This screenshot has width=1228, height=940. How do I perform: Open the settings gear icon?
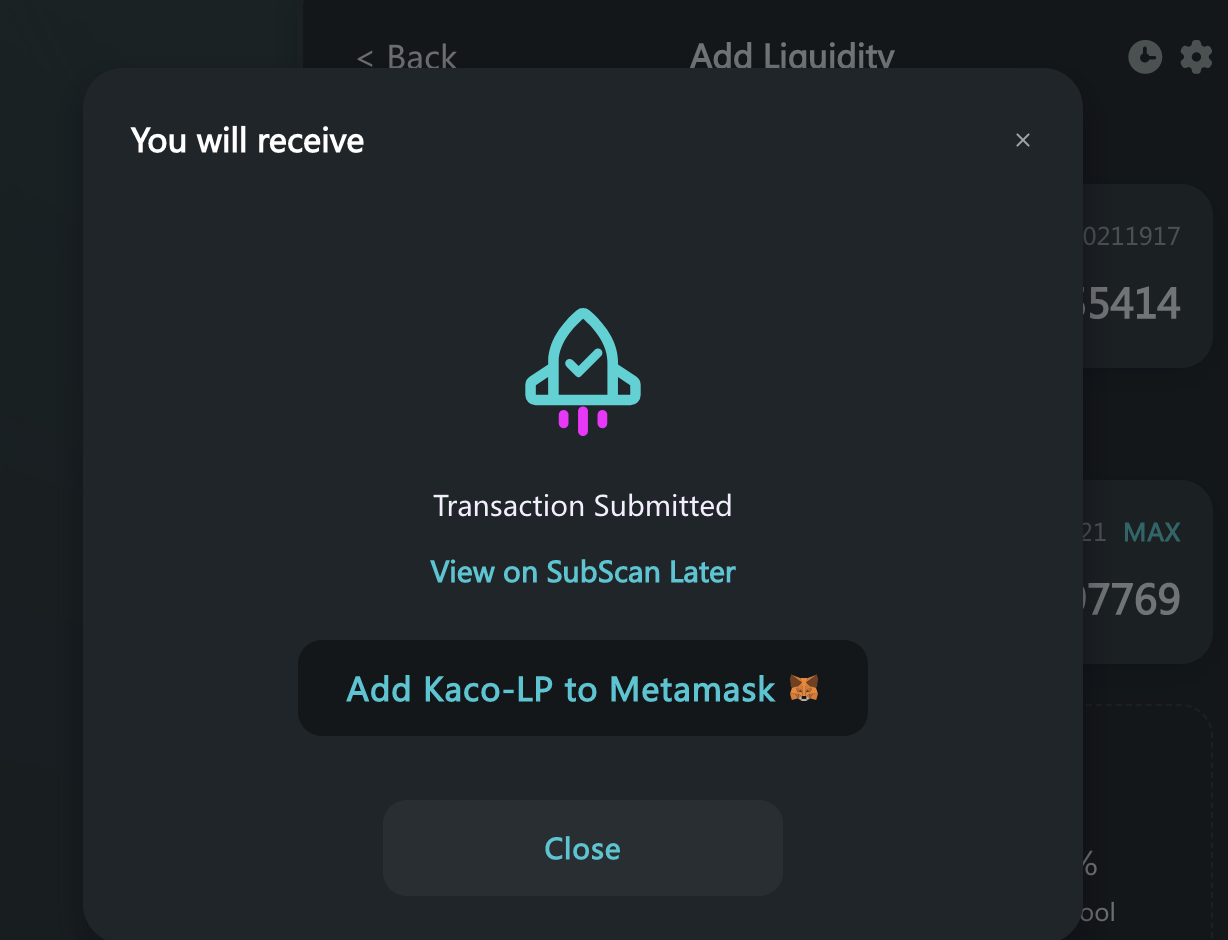(1196, 57)
